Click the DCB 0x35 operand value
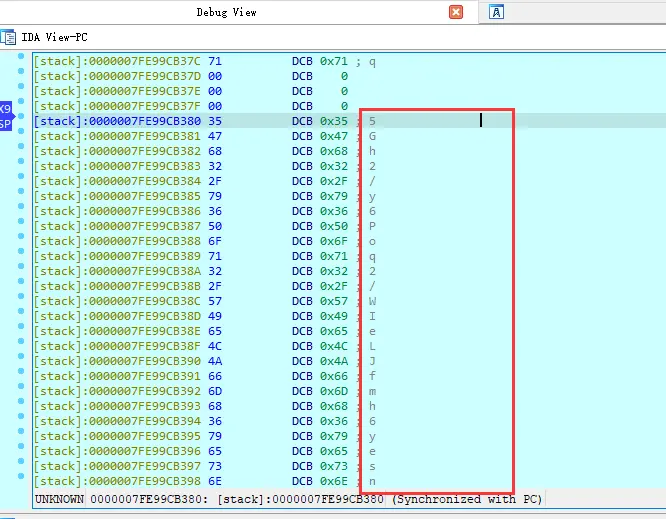The width and height of the screenshot is (666, 519). [334, 121]
